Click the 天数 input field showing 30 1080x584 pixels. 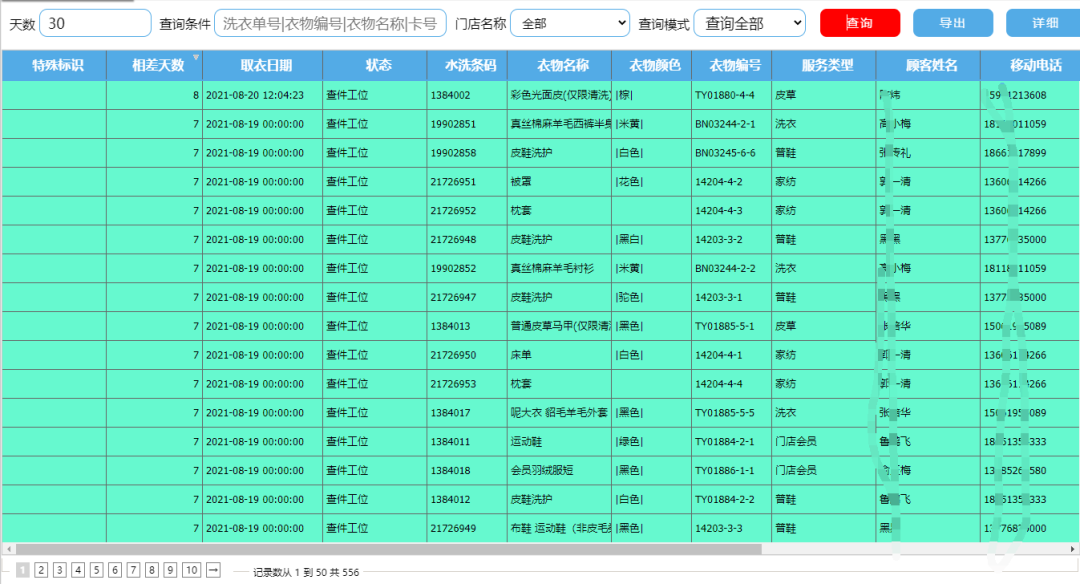coord(95,23)
